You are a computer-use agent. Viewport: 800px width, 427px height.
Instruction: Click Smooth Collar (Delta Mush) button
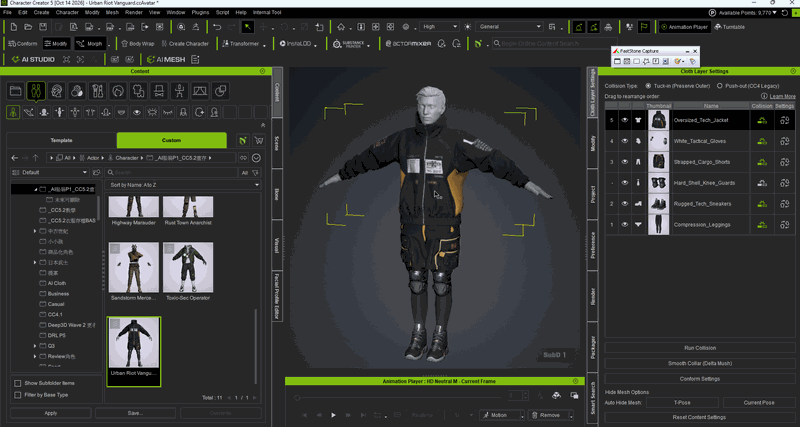699,364
